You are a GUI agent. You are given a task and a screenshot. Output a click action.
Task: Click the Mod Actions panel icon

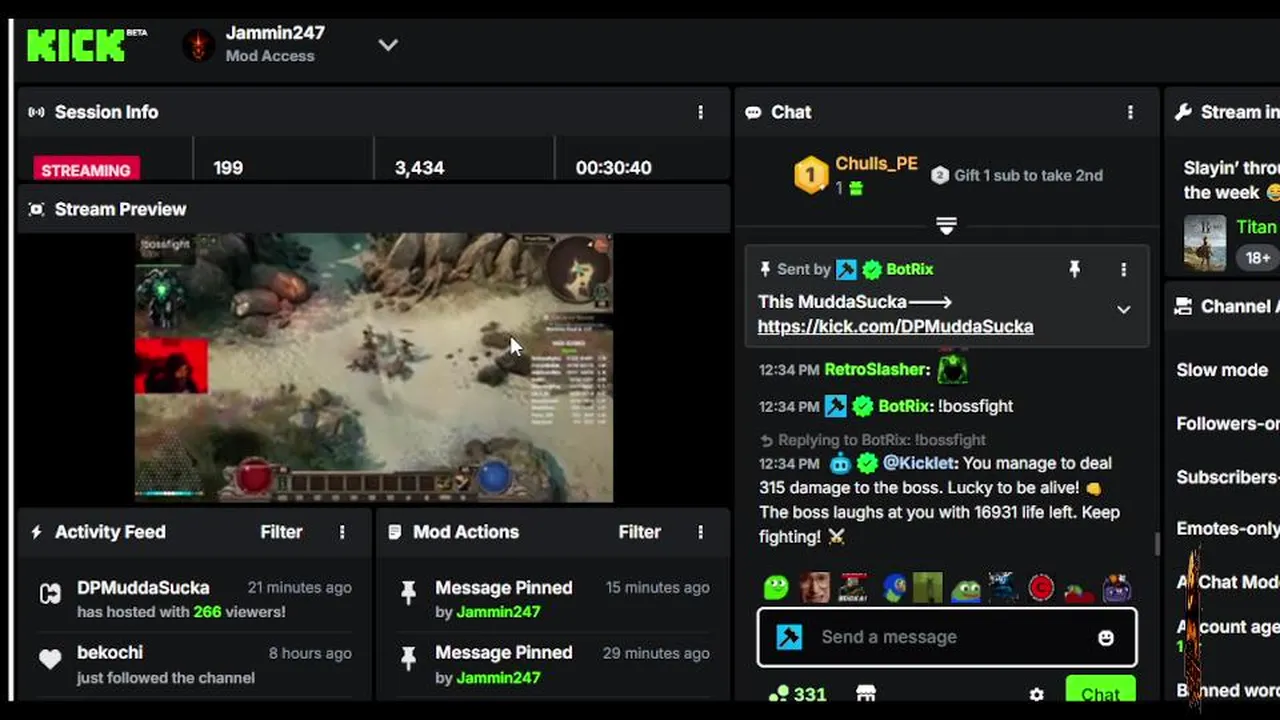coord(395,532)
